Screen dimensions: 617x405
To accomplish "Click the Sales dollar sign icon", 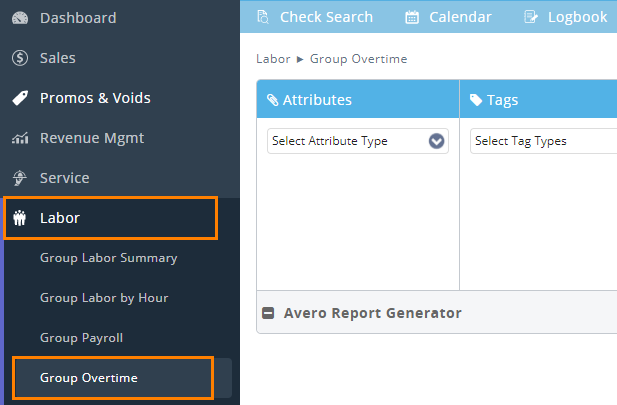I will coord(19,58).
